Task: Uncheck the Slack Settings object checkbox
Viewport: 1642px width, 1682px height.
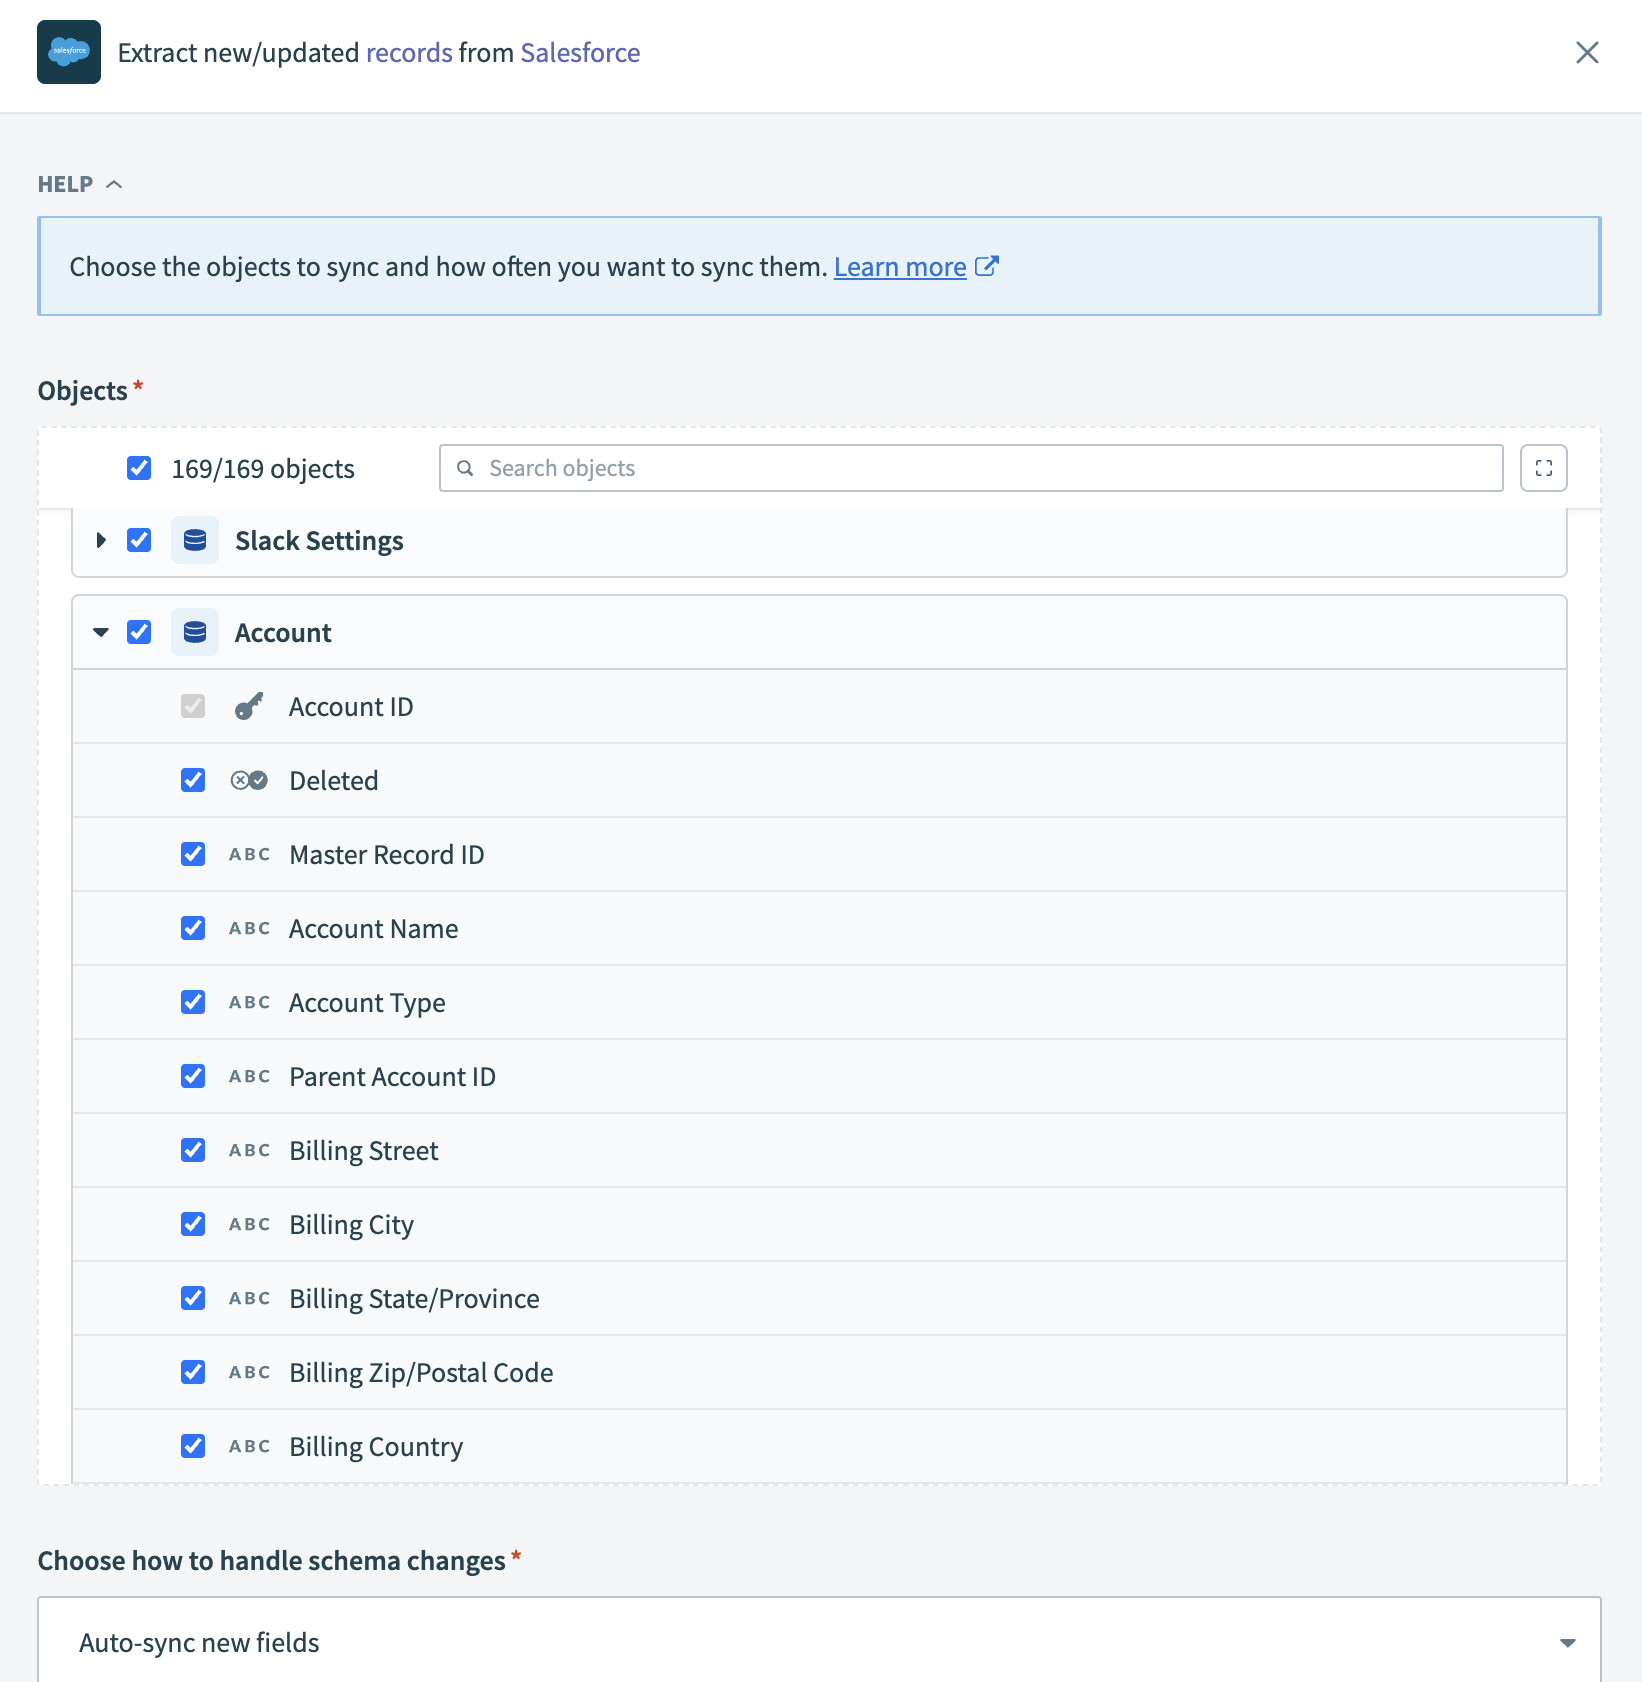Action: click(139, 540)
